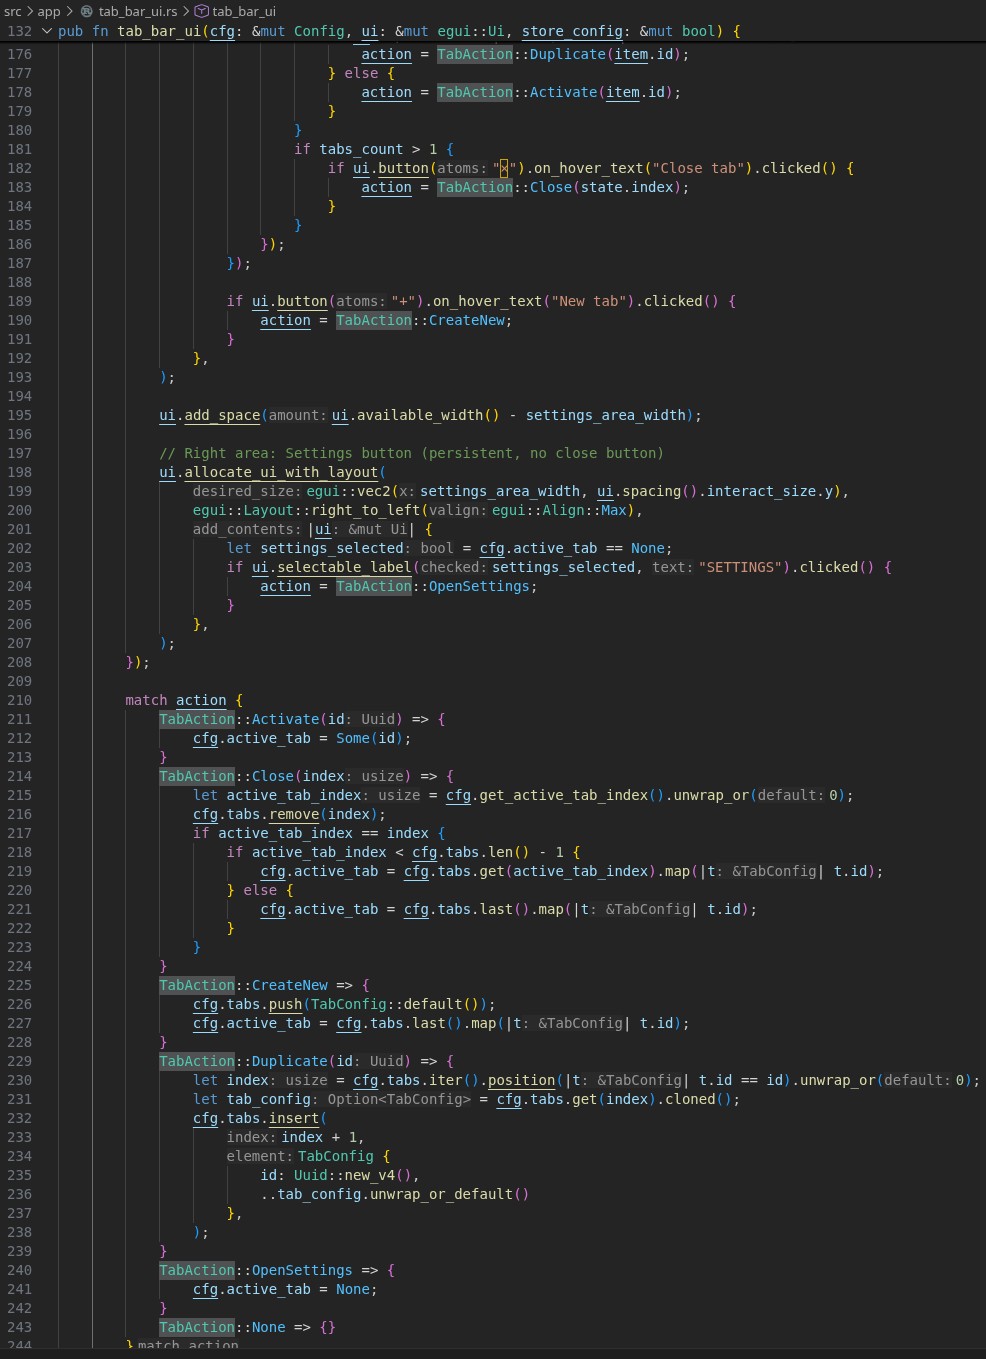The image size is (986, 1359).
Task: Click 'position' method call on line 230
Action: tap(521, 1080)
